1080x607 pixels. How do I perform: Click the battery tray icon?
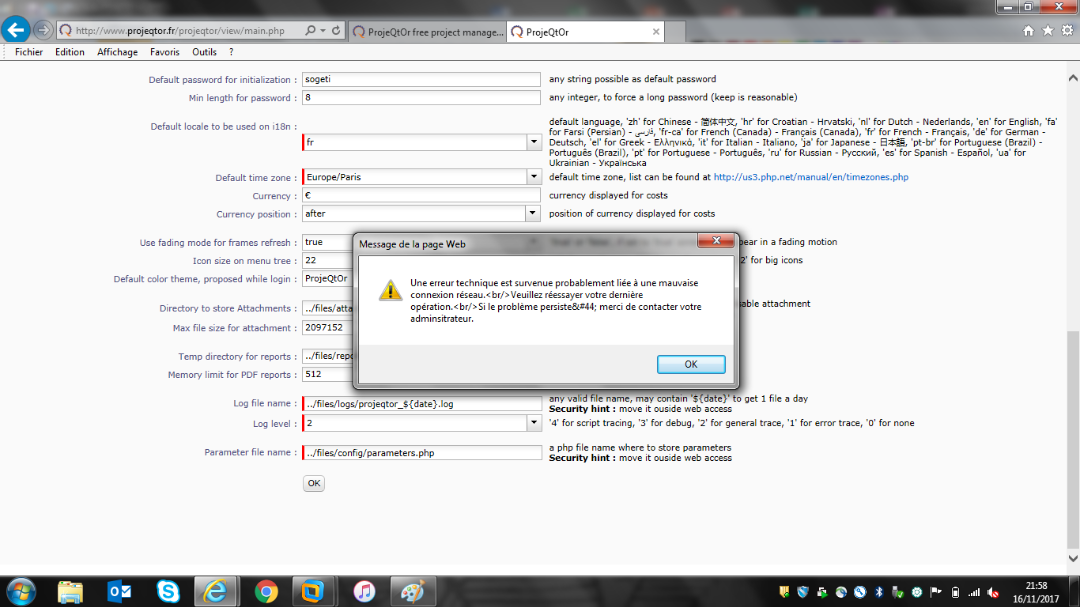tap(955, 592)
